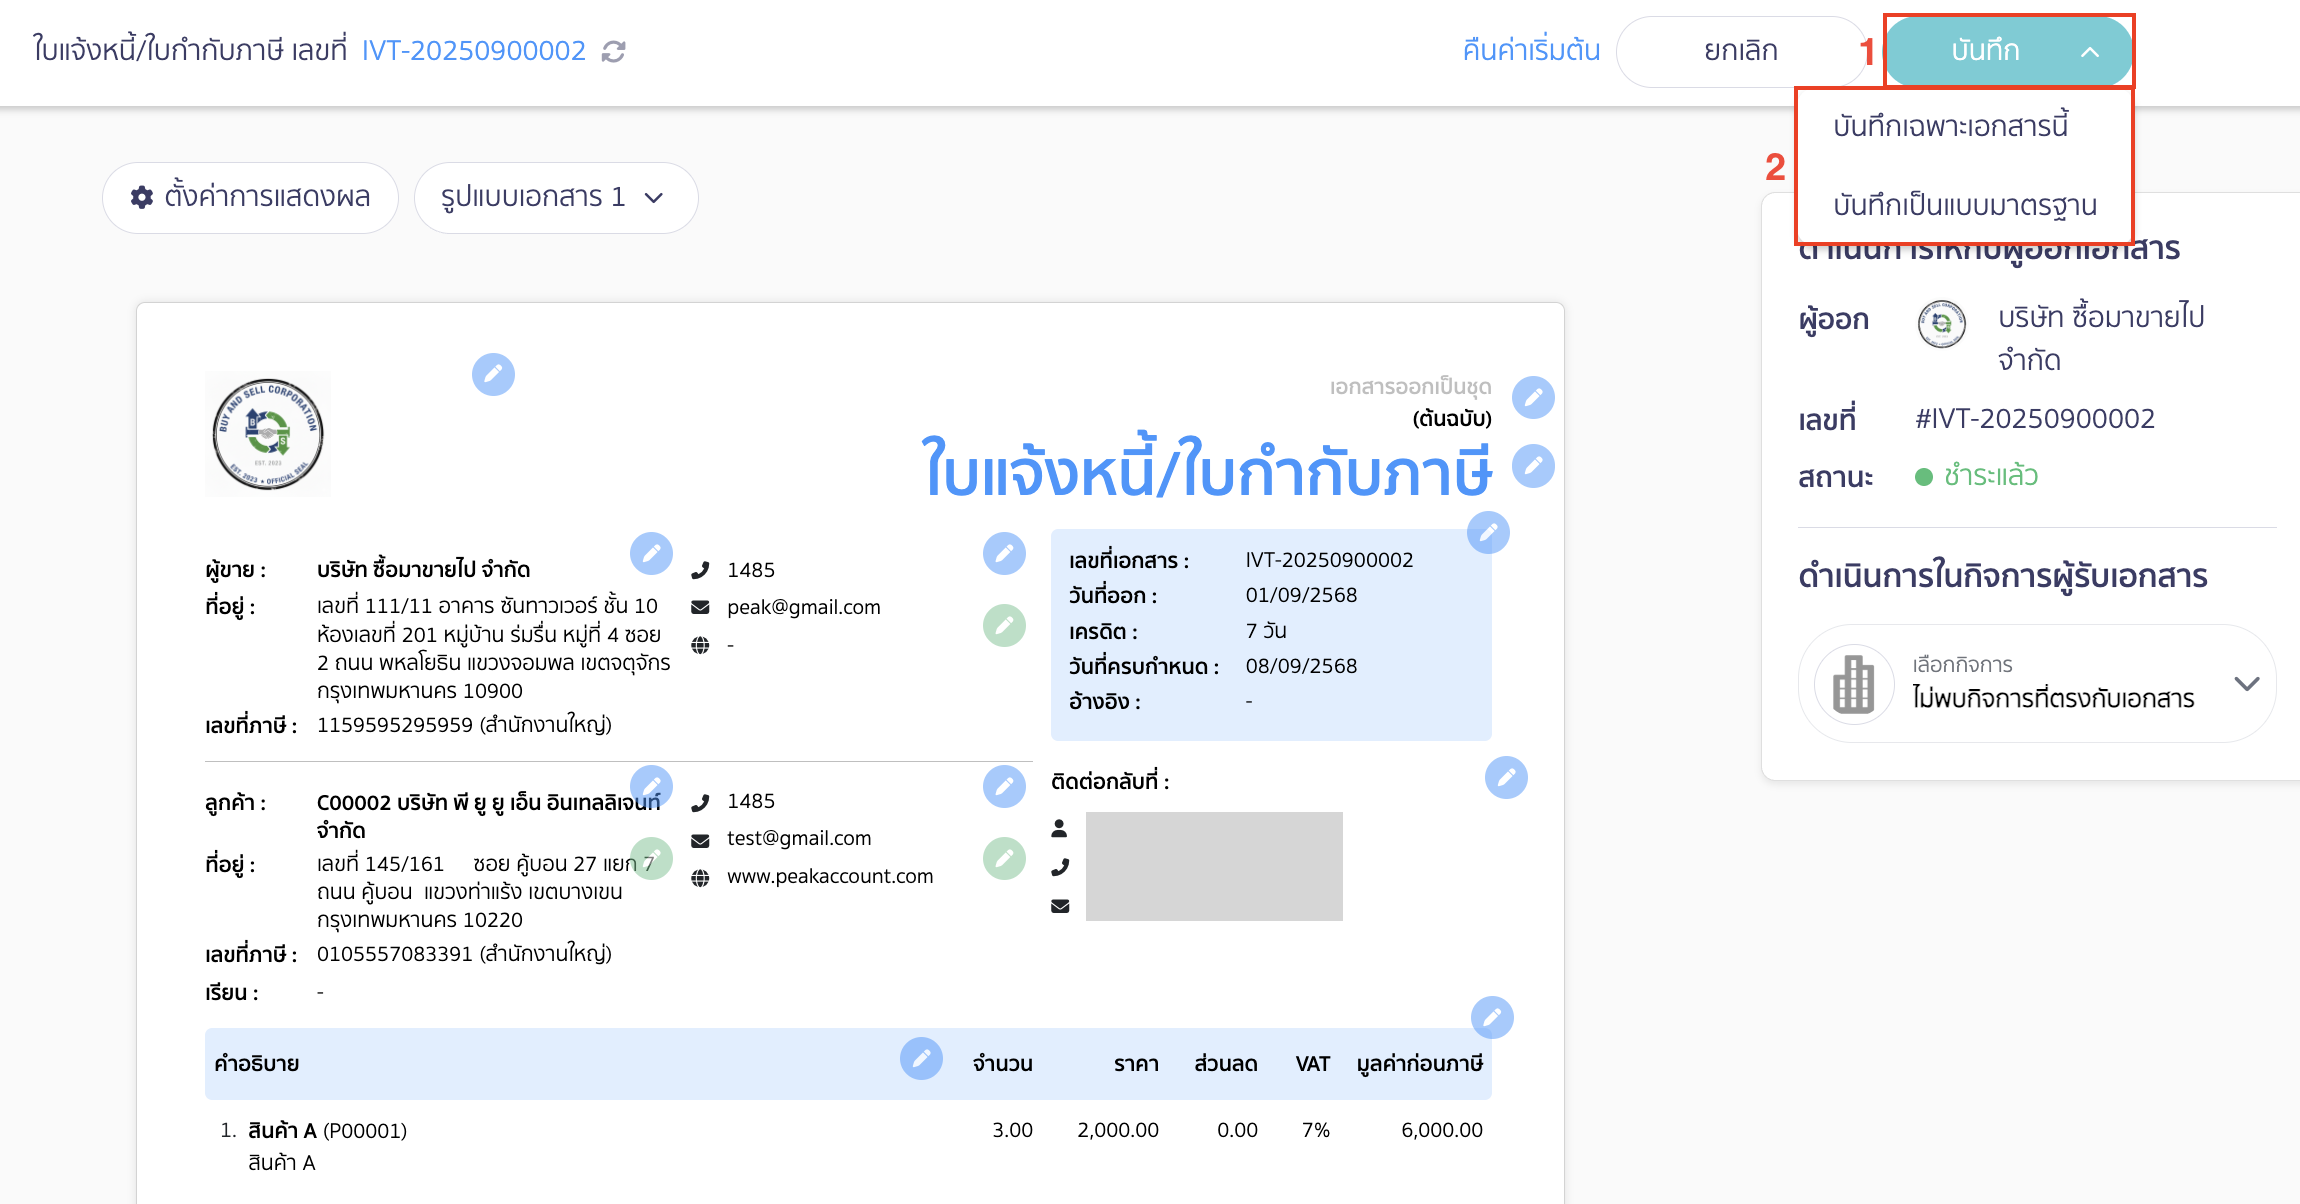
Task: Click the refresh icon next to IVT-20250900002
Action: tap(612, 51)
